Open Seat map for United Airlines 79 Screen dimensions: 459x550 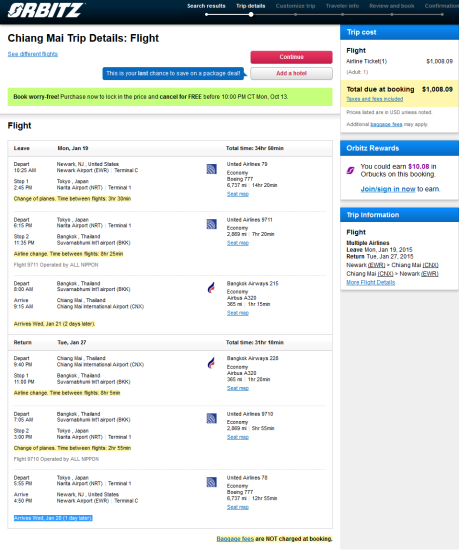(238, 194)
